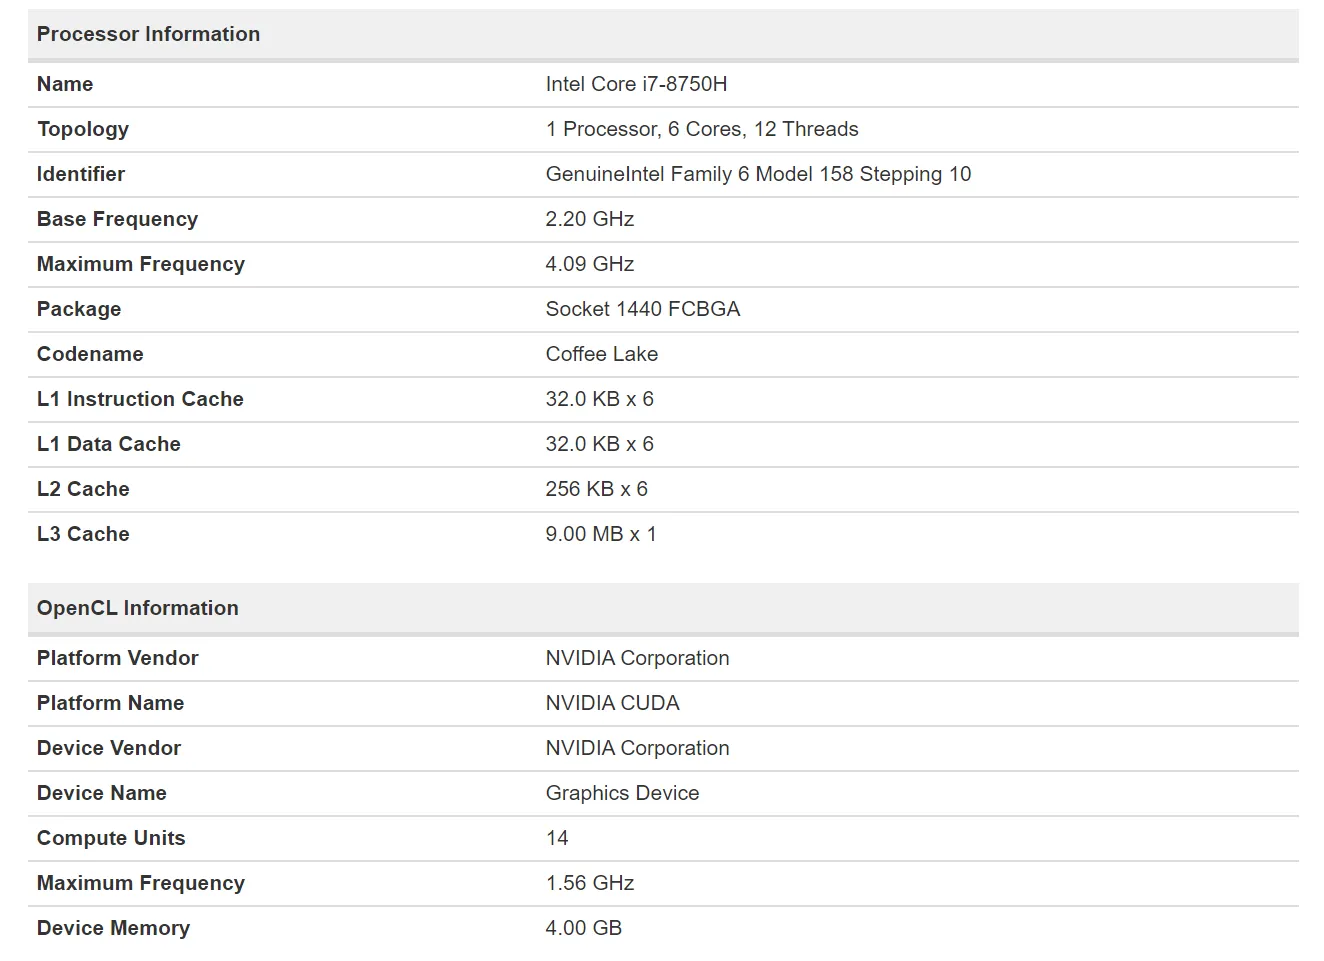
Task: Click the Graphics Device name value
Action: (621, 793)
